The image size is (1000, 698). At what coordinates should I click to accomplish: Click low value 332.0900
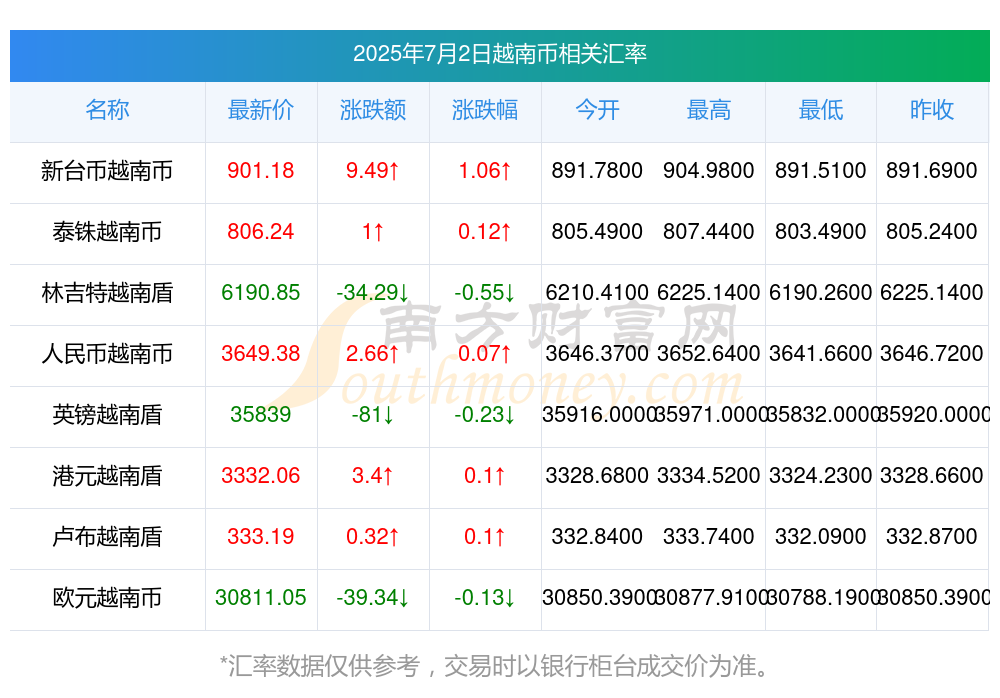821,537
